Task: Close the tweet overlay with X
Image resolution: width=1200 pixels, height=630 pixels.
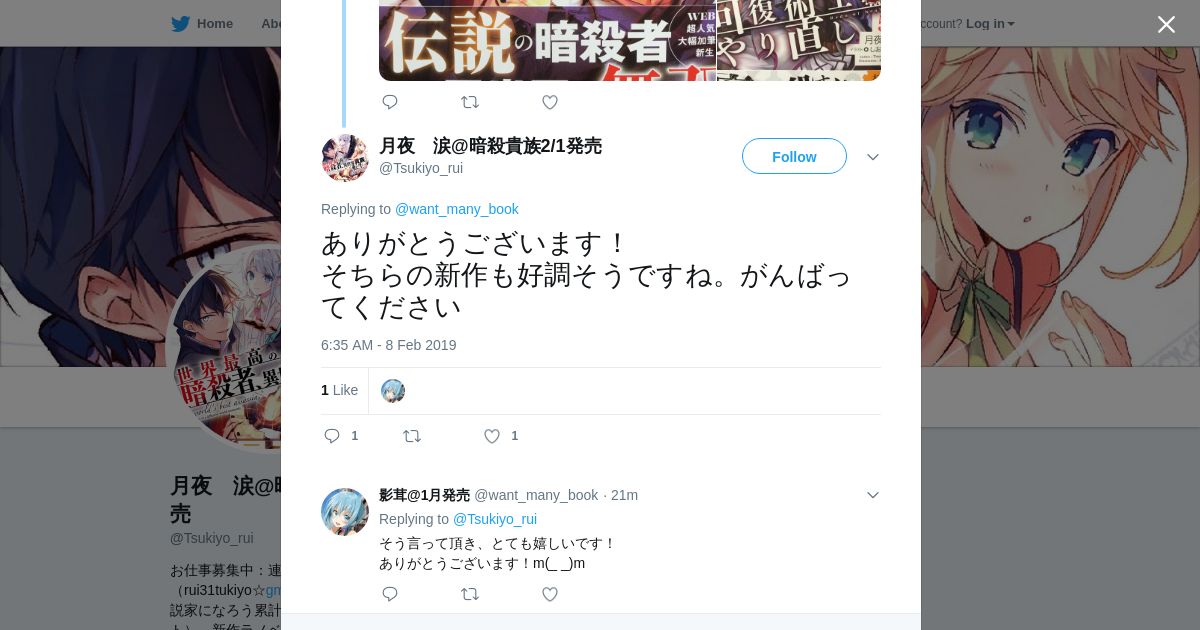Action: (1166, 24)
